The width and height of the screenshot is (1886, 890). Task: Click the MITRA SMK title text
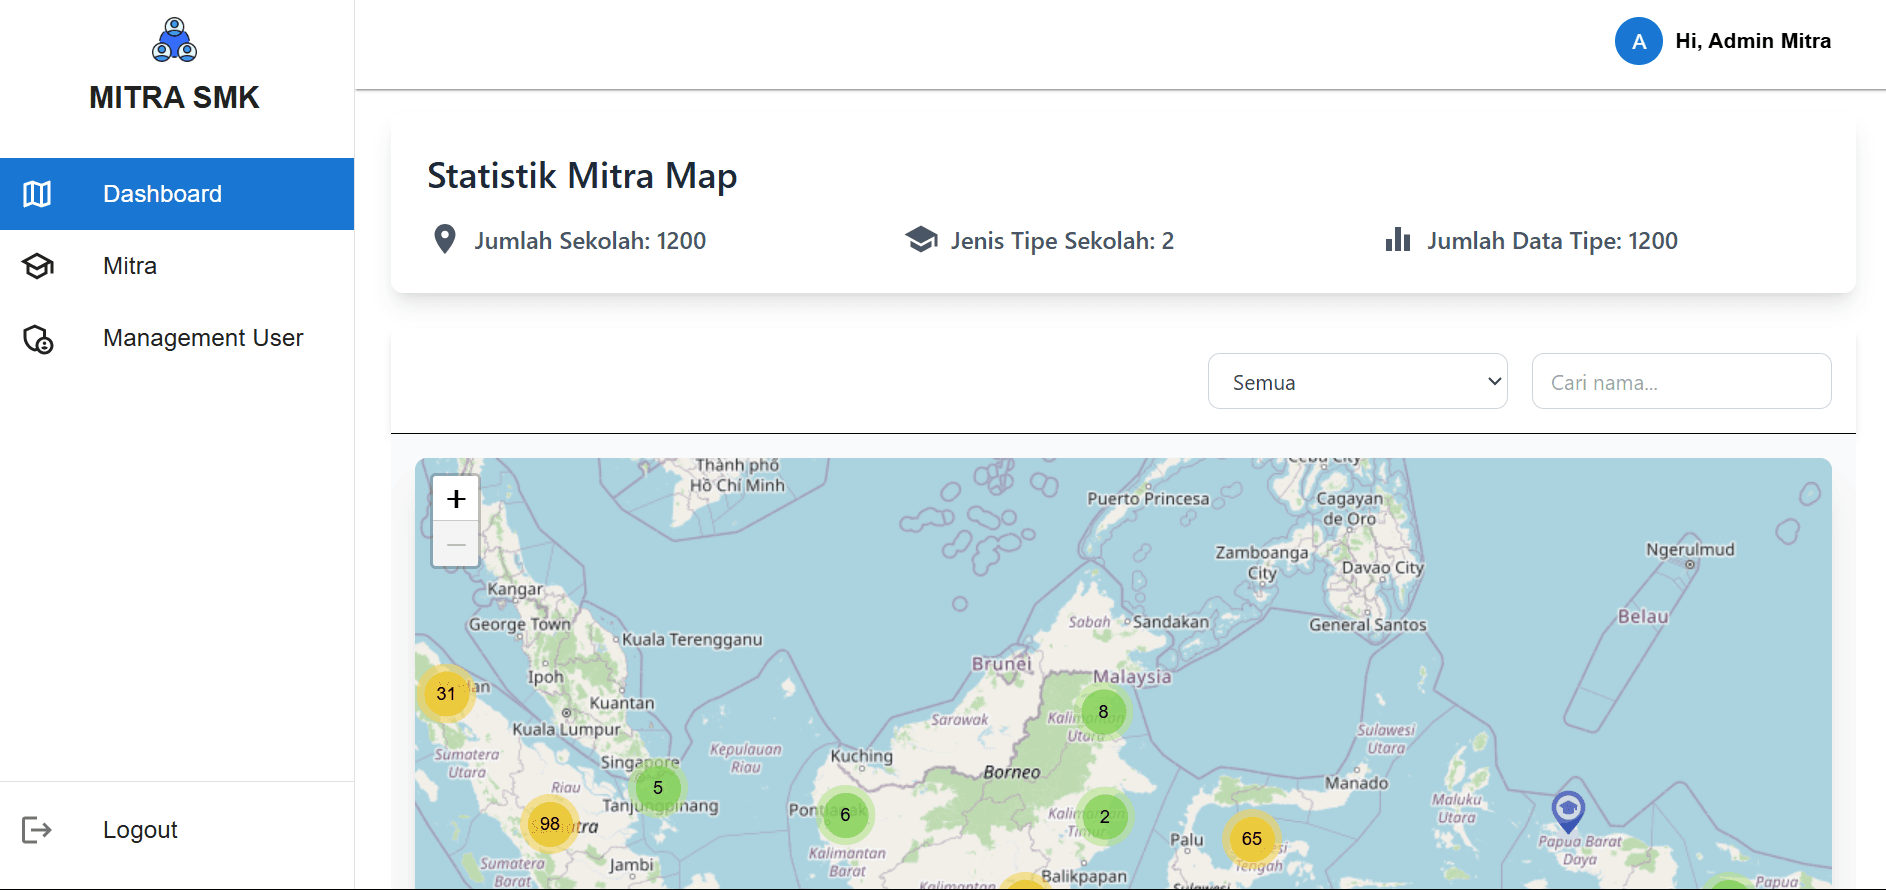pyautogui.click(x=174, y=97)
